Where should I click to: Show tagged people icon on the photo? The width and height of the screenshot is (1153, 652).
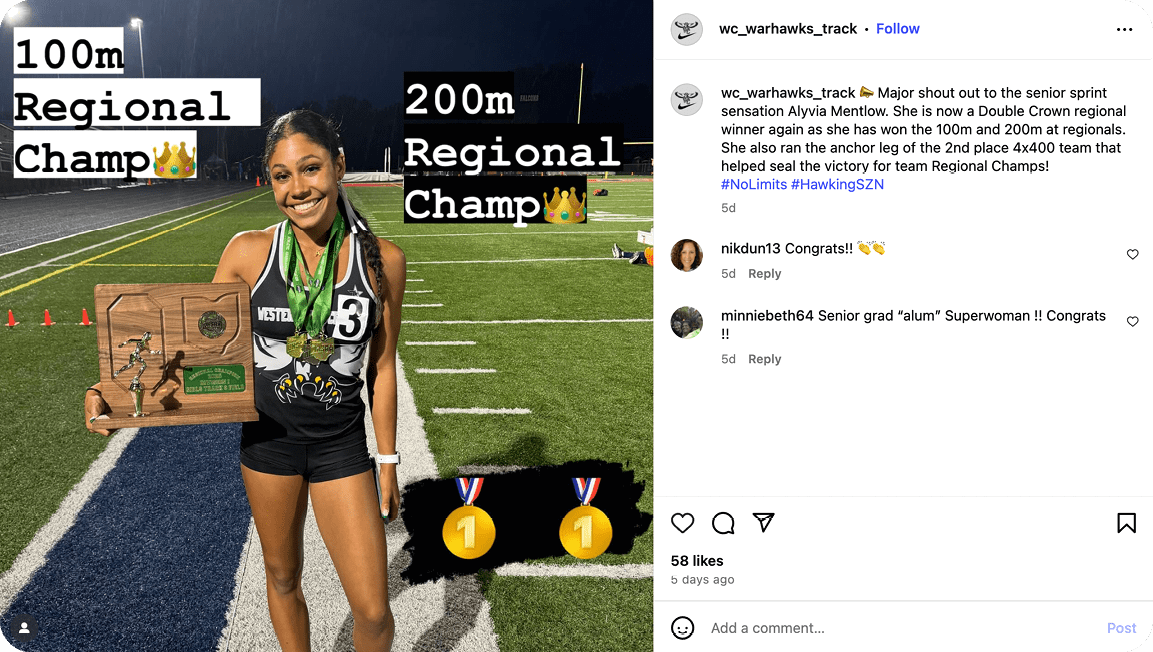[24, 627]
